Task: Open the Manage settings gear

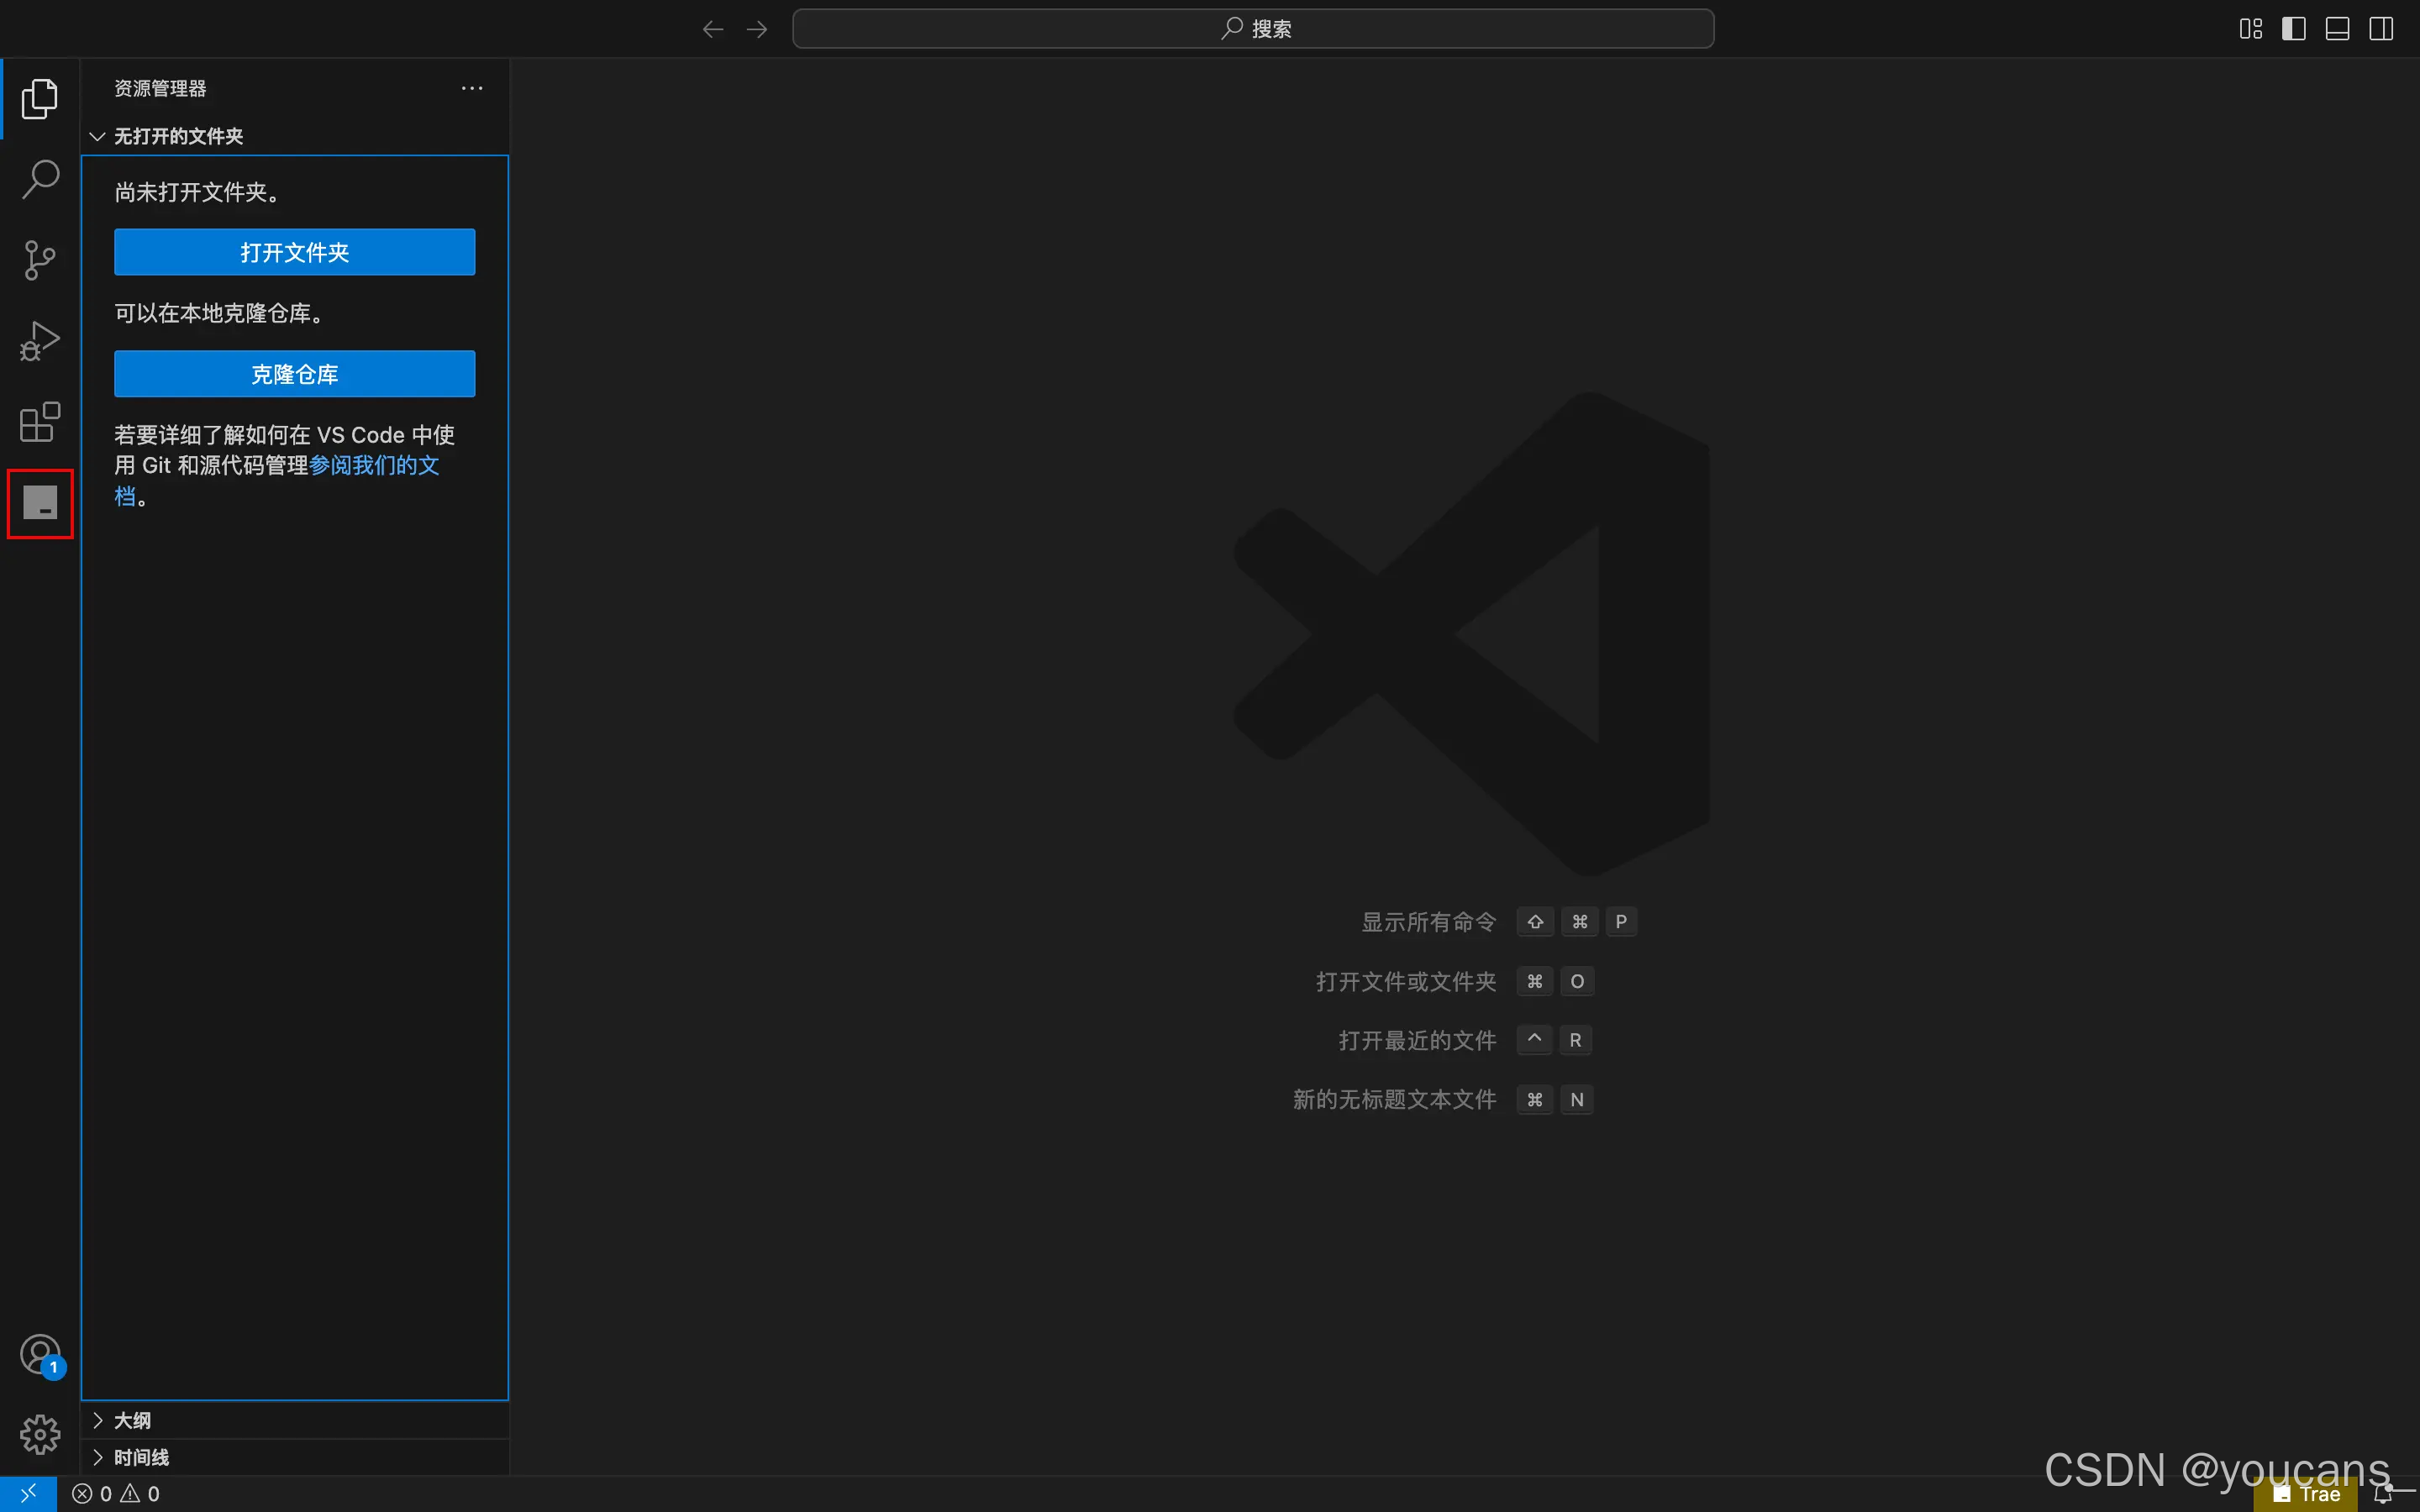Action: (x=40, y=1435)
